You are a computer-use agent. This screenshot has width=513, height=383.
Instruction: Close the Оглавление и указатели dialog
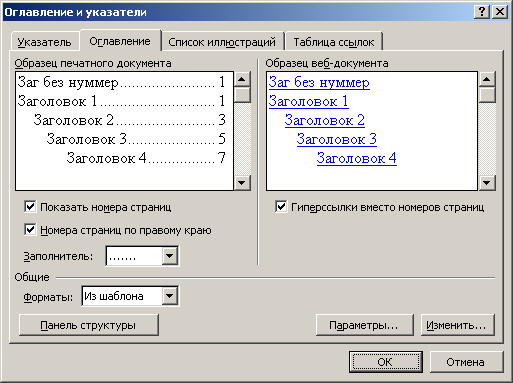click(500, 12)
